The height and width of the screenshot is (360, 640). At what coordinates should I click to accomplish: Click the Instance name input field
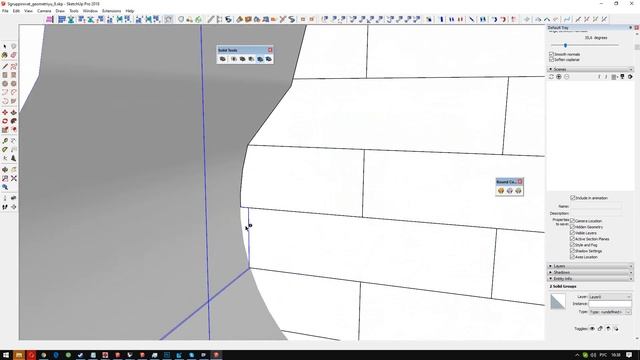click(610, 304)
